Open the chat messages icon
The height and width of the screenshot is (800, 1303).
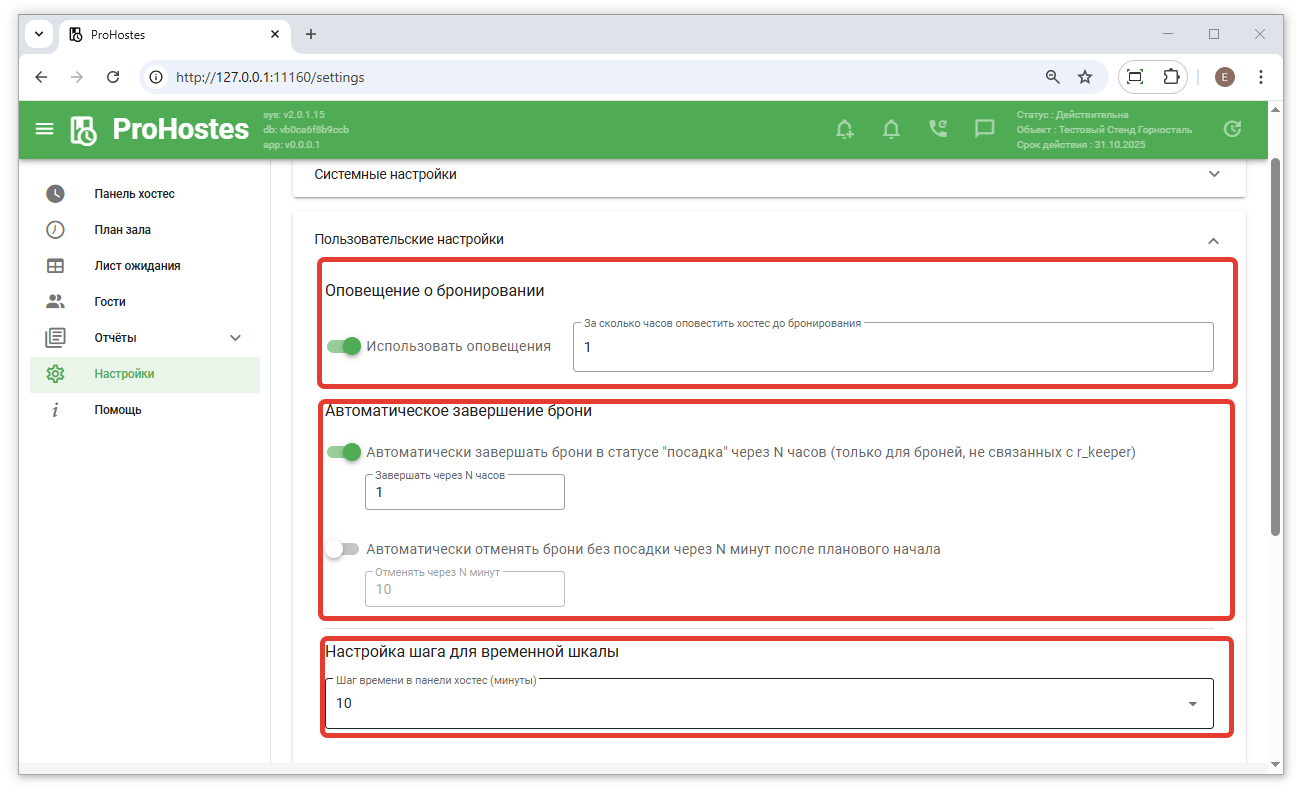(984, 129)
